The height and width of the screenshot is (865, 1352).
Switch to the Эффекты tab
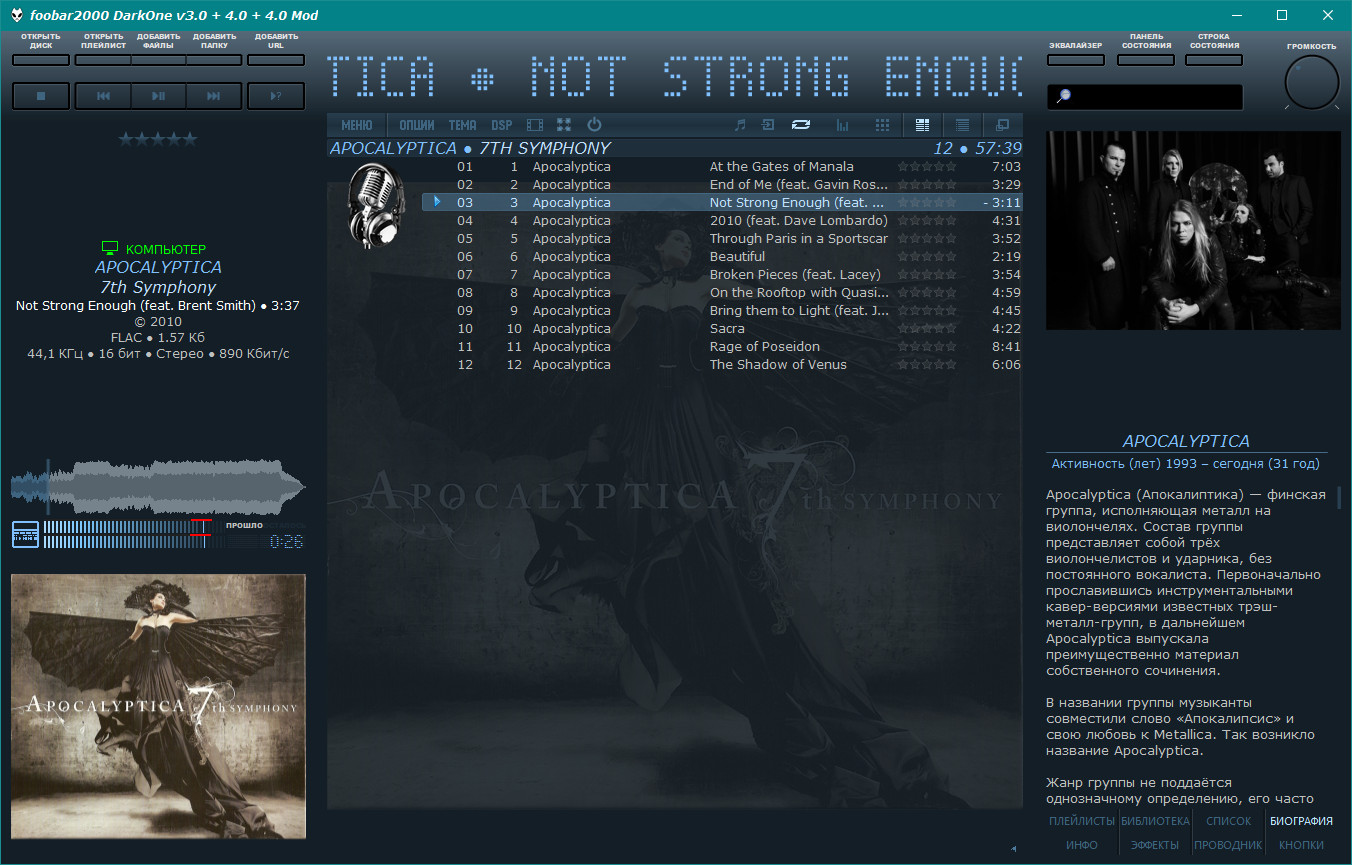pyautogui.click(x=1155, y=845)
